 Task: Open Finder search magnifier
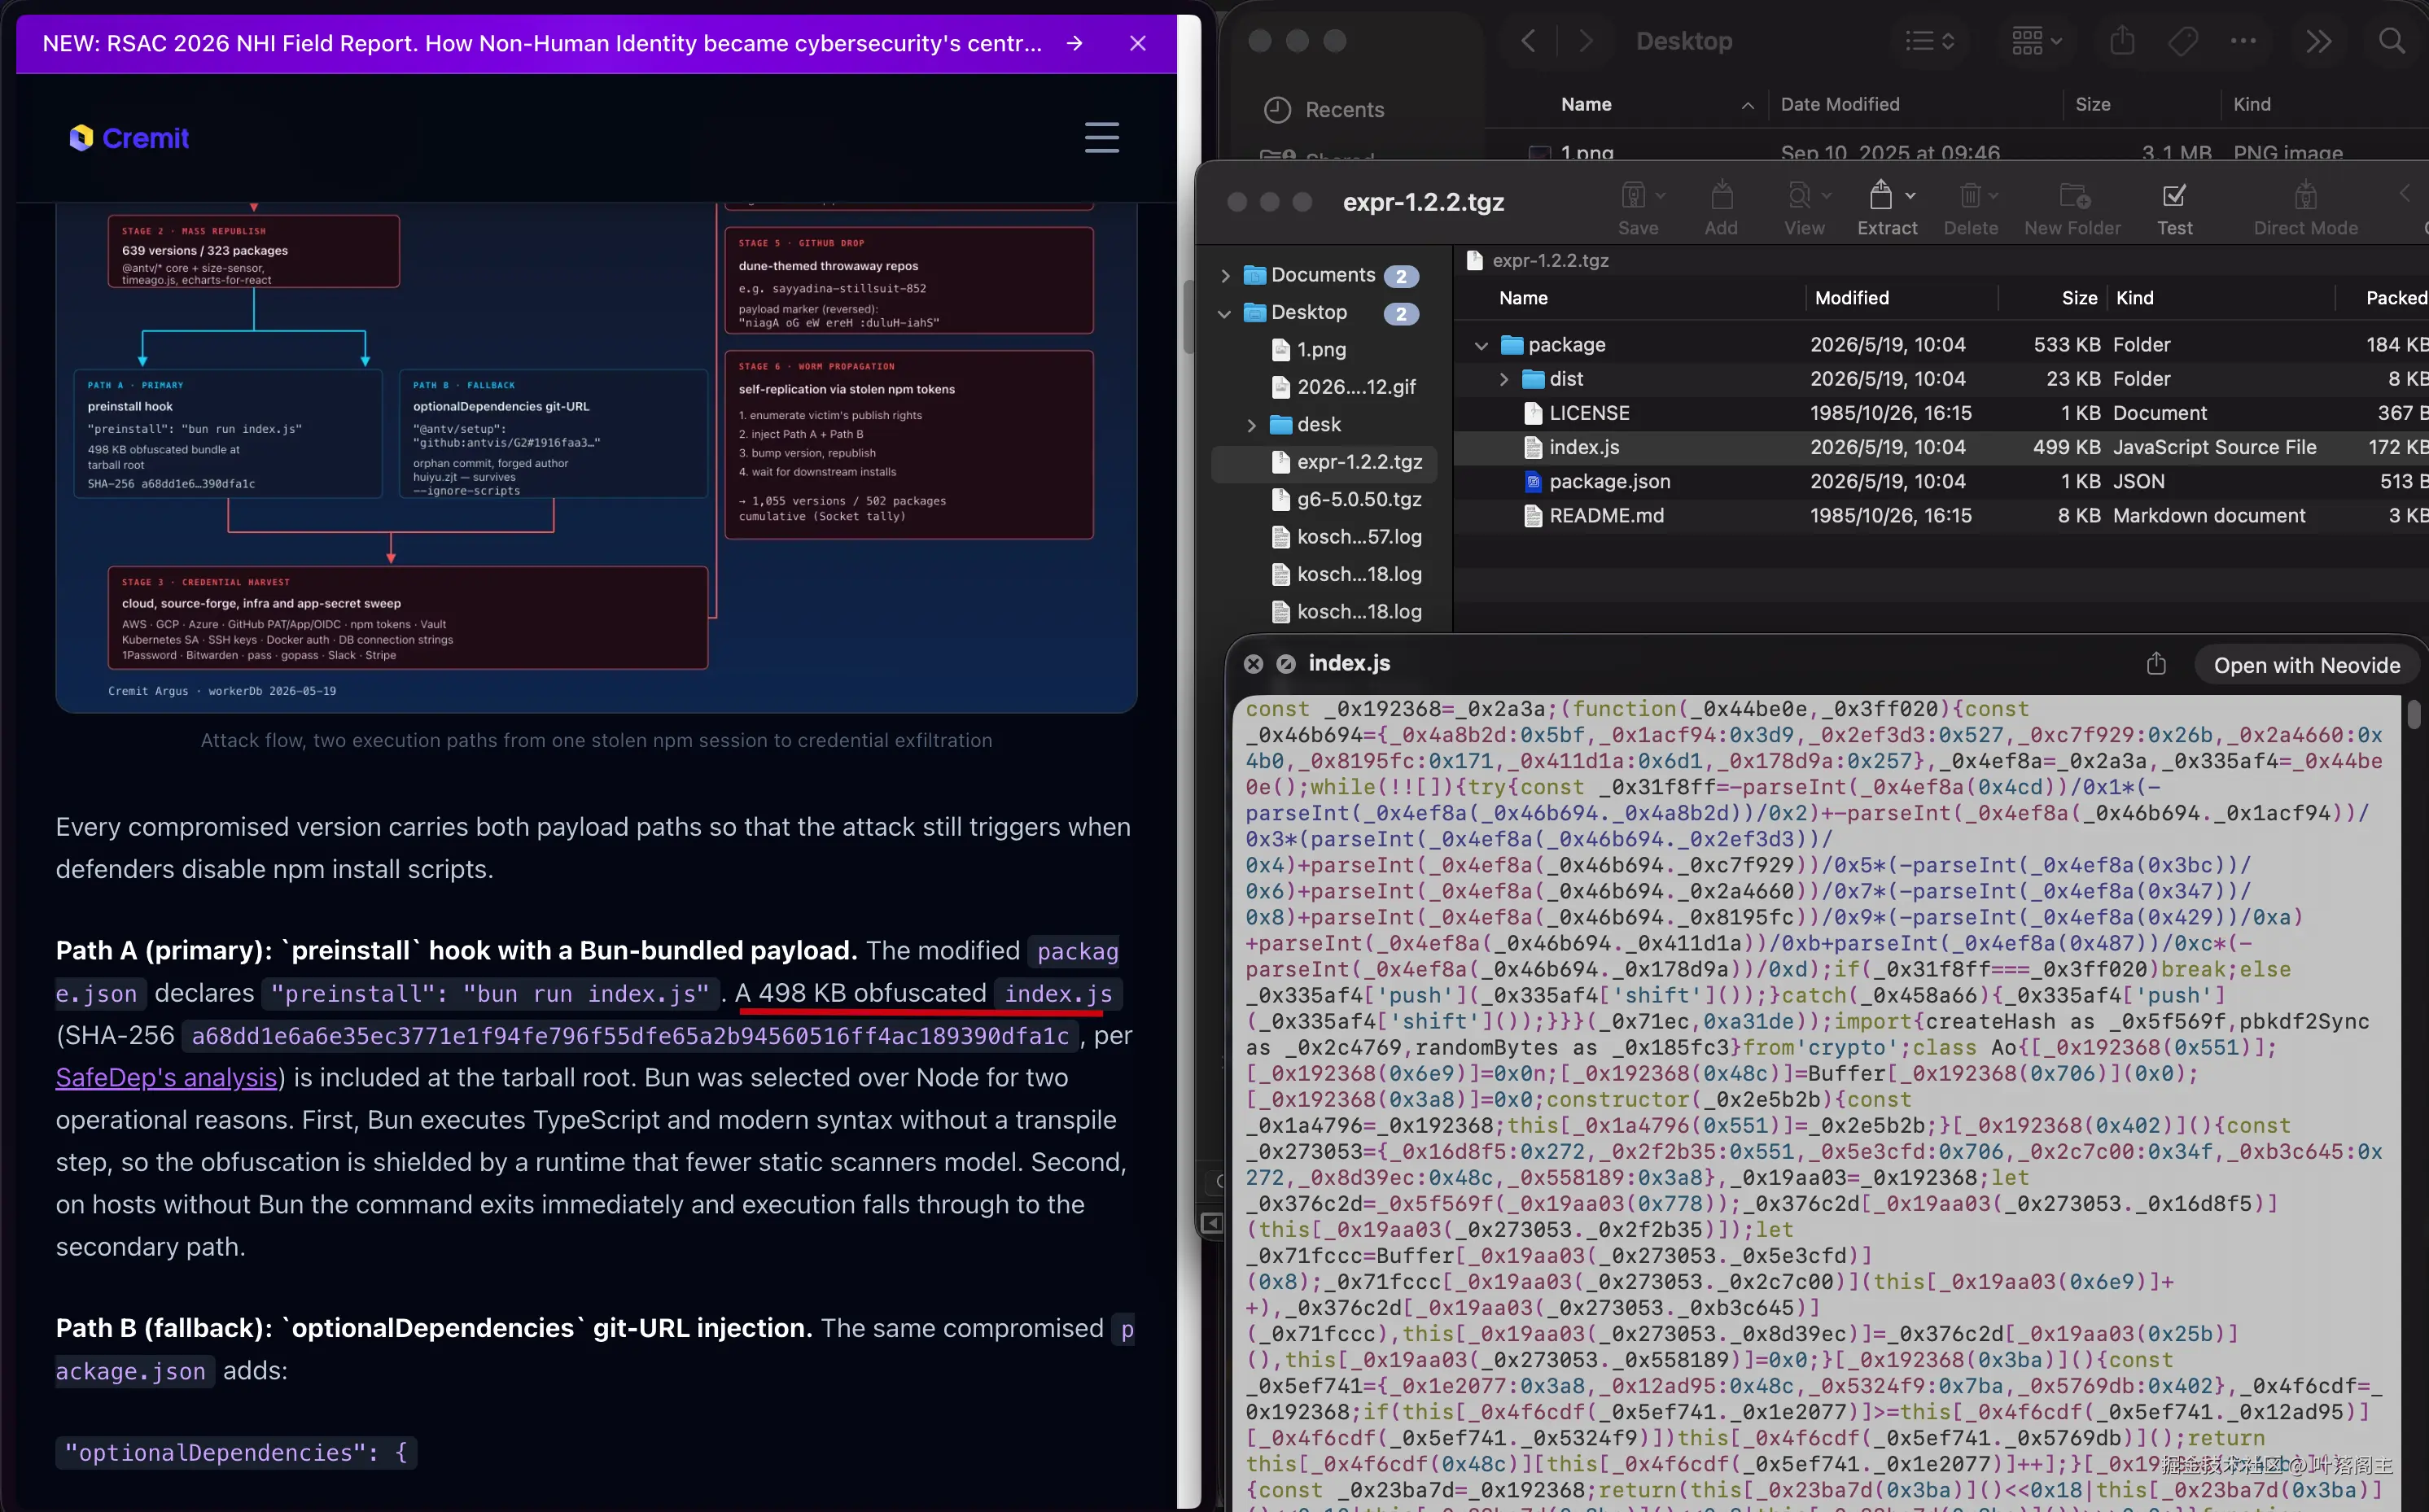(2391, 41)
